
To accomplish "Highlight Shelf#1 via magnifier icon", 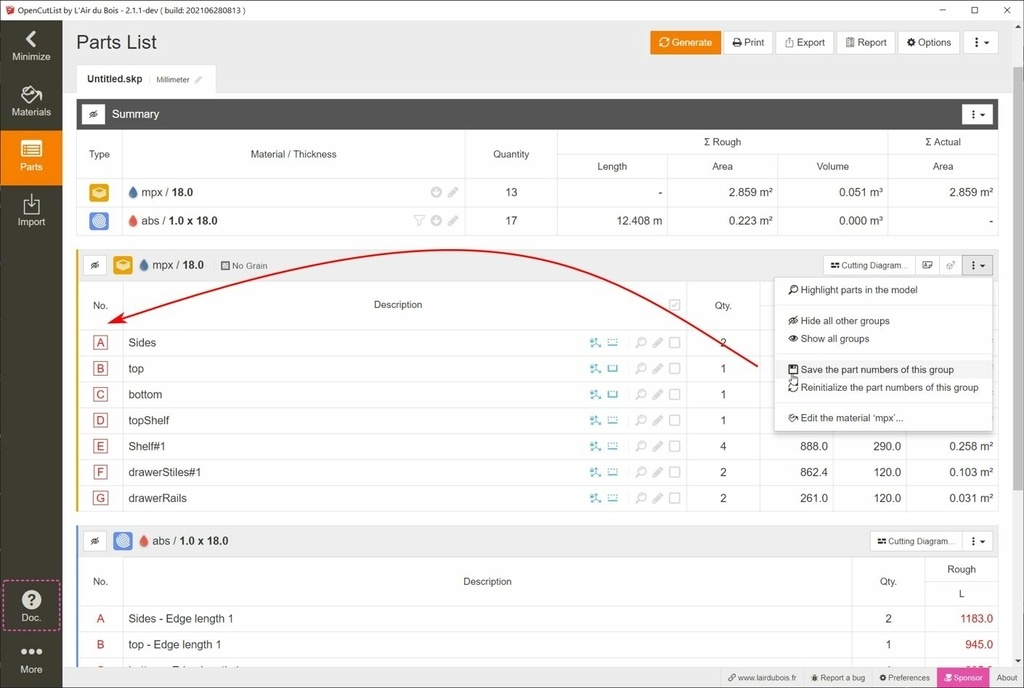I will pos(641,446).
